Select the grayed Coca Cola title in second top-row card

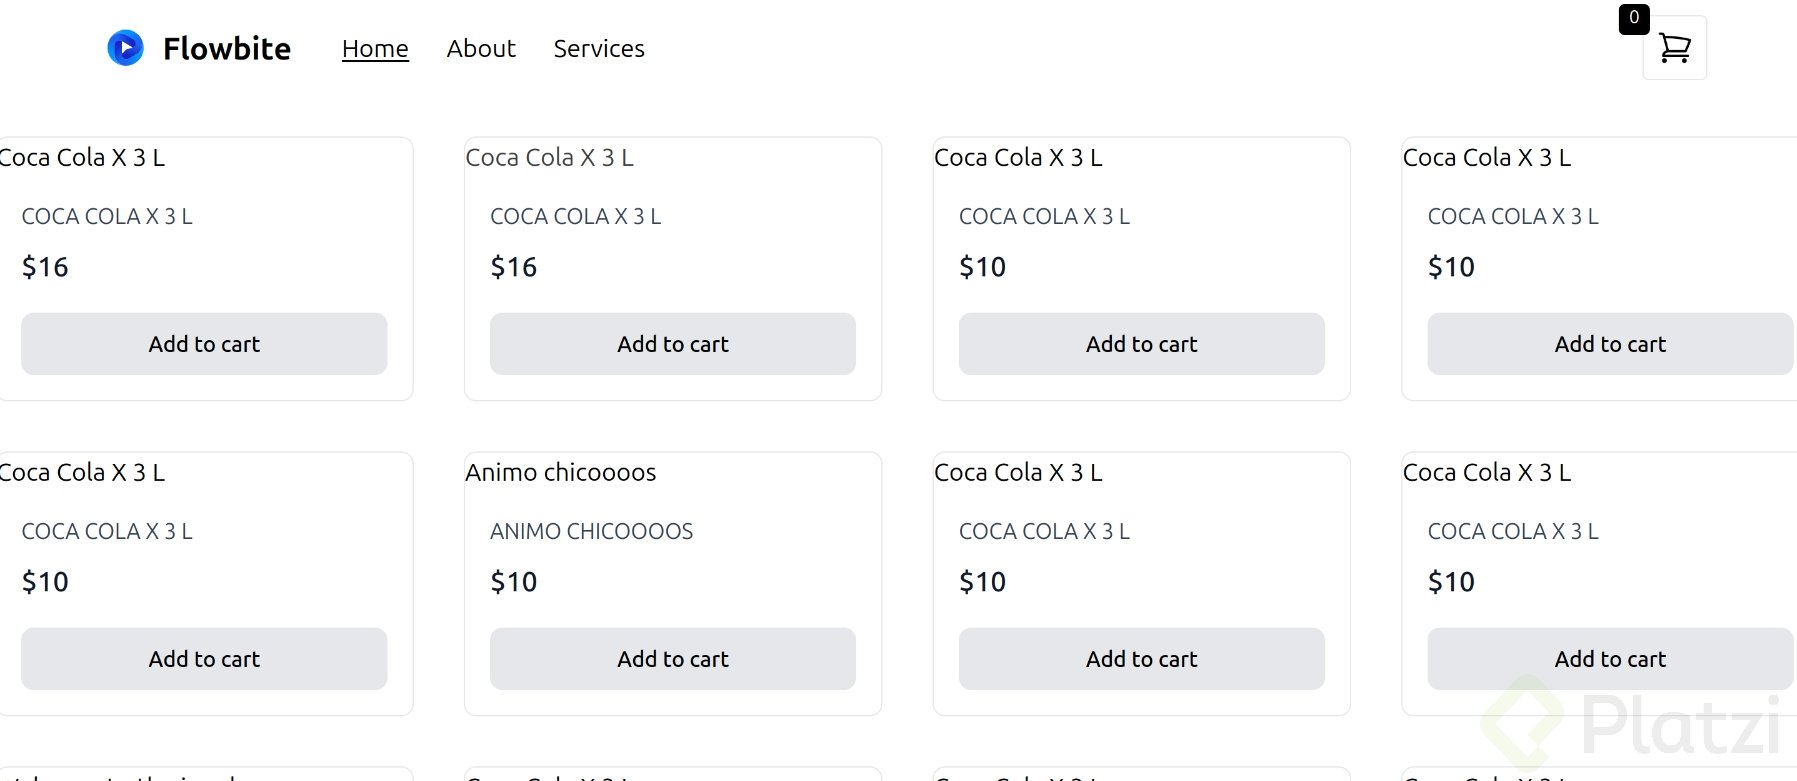[x=549, y=157]
